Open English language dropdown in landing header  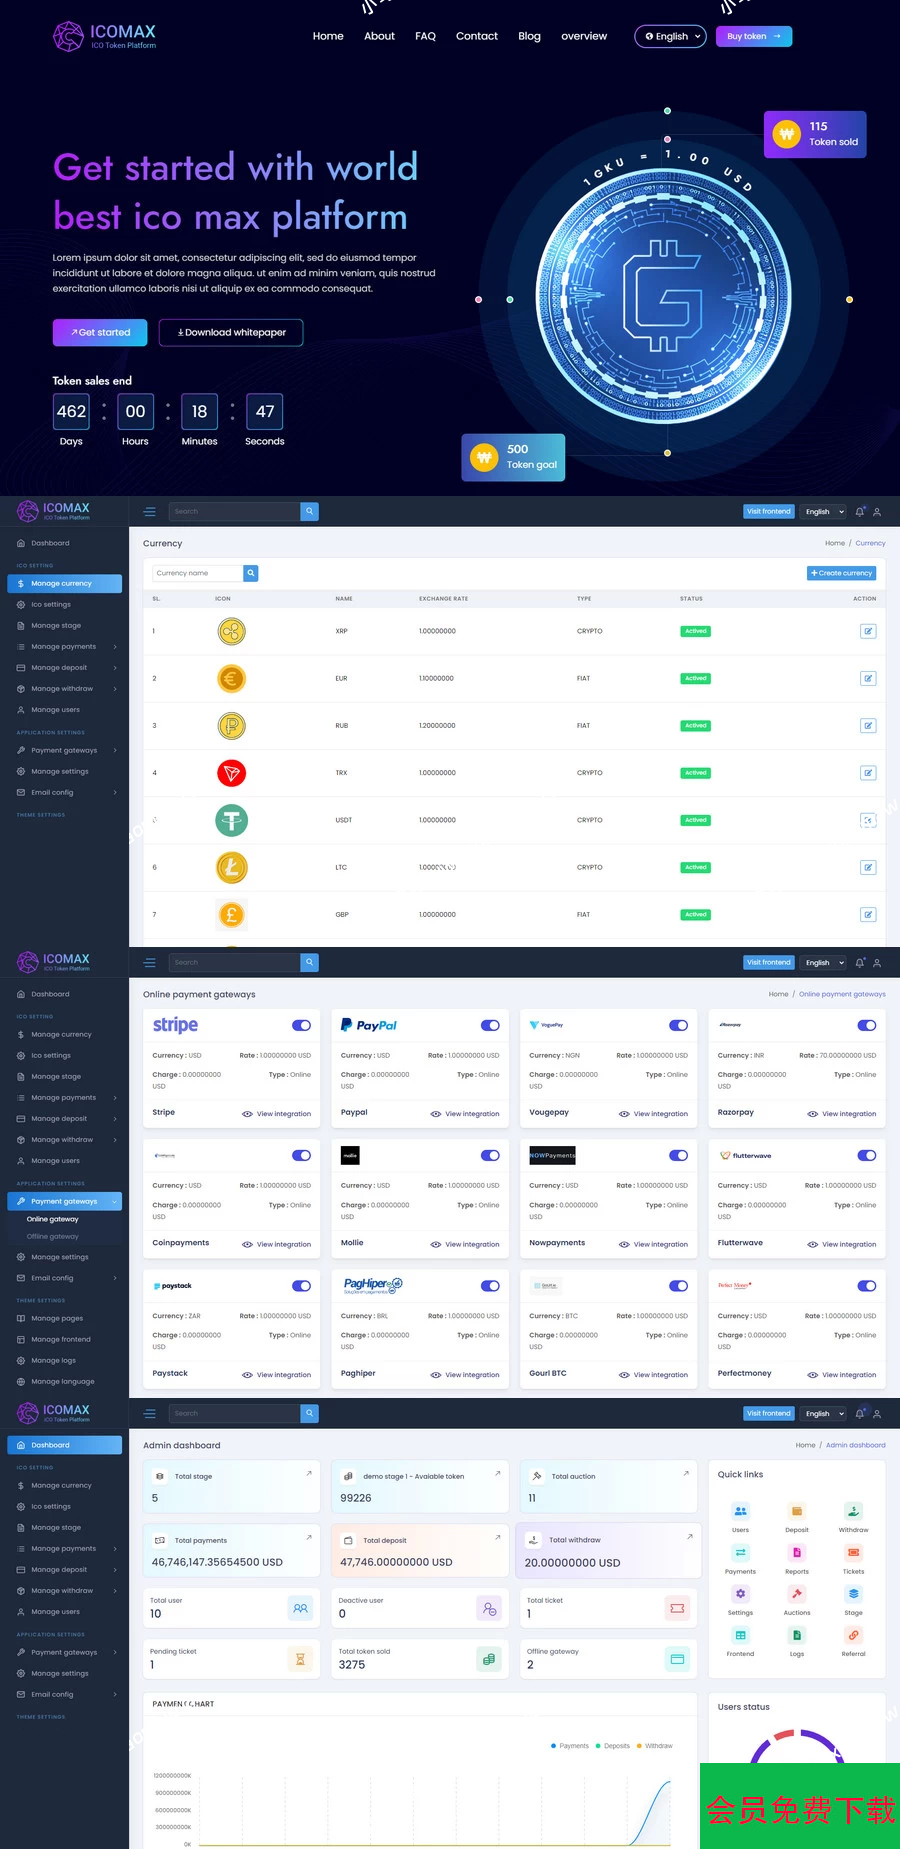point(671,37)
